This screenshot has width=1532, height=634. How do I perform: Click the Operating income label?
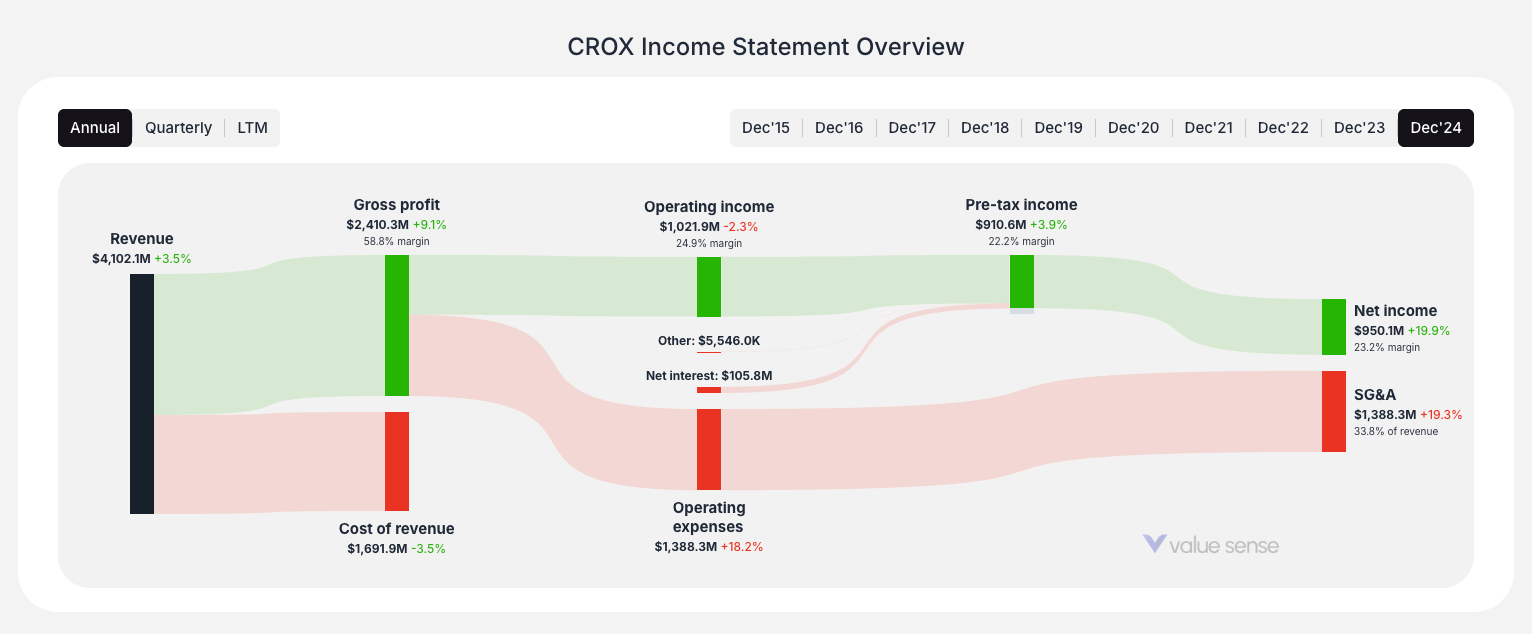point(709,206)
